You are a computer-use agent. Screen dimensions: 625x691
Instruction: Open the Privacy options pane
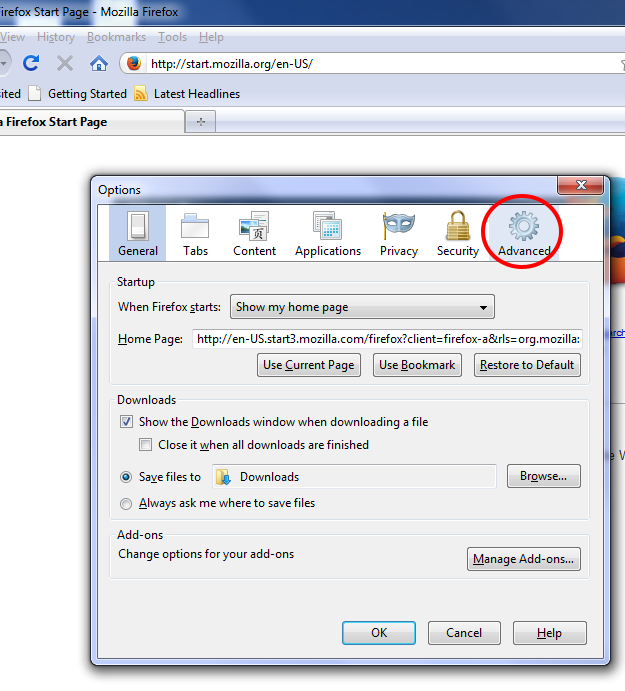click(x=399, y=233)
